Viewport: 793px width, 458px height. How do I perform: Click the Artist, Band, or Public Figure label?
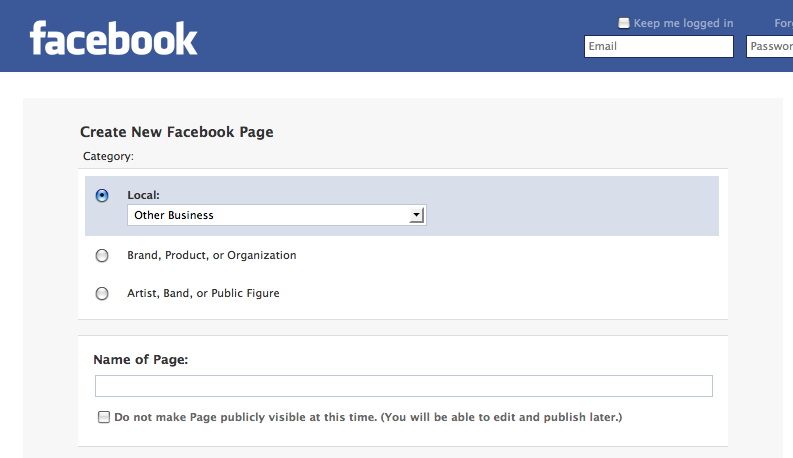[203, 293]
